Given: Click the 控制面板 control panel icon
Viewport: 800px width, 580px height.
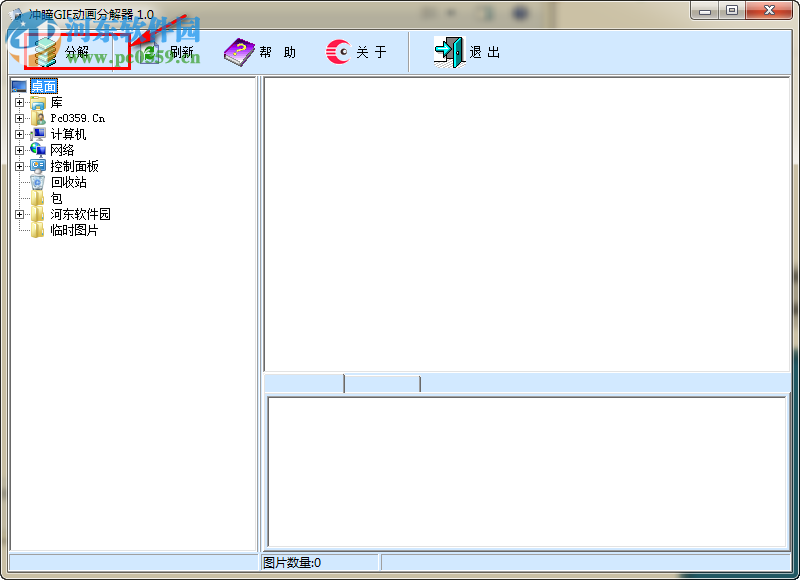Looking at the screenshot, I should 37,166.
